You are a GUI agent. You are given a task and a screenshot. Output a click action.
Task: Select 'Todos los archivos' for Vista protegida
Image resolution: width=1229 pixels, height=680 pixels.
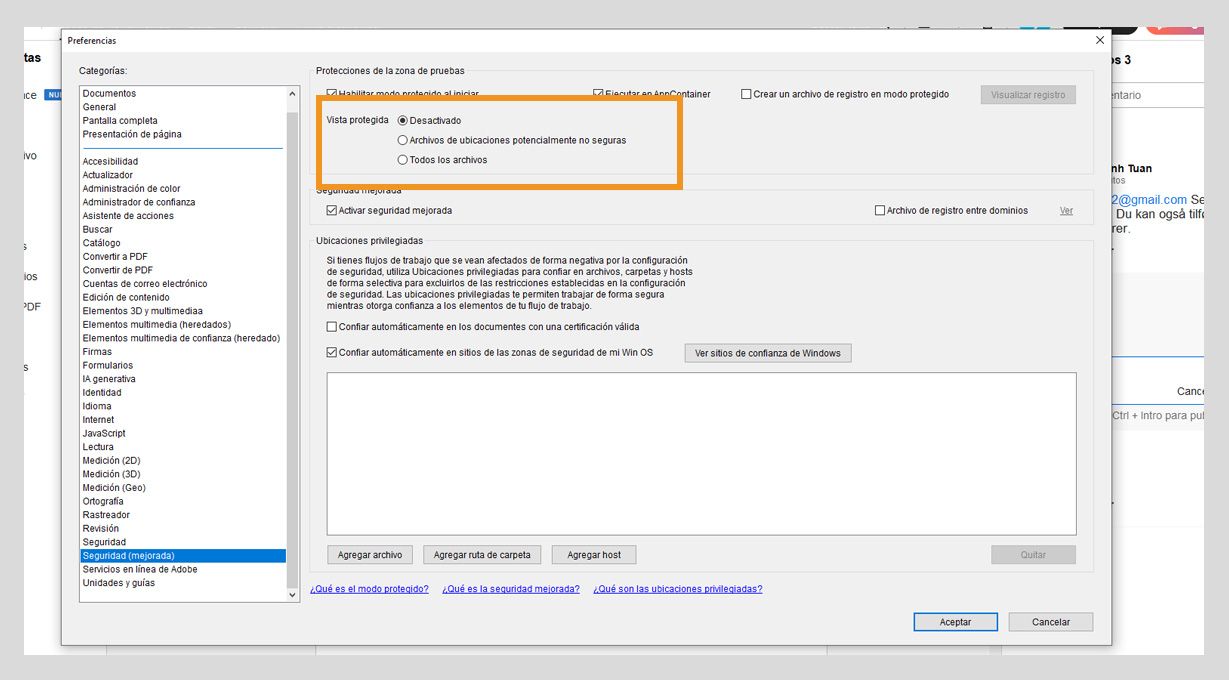point(403,160)
